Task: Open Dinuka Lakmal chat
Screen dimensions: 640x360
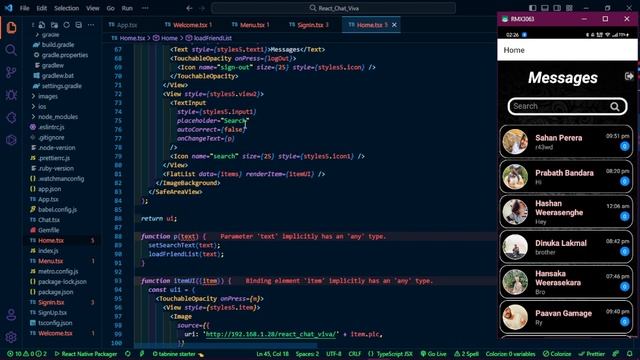Action: 566,247
